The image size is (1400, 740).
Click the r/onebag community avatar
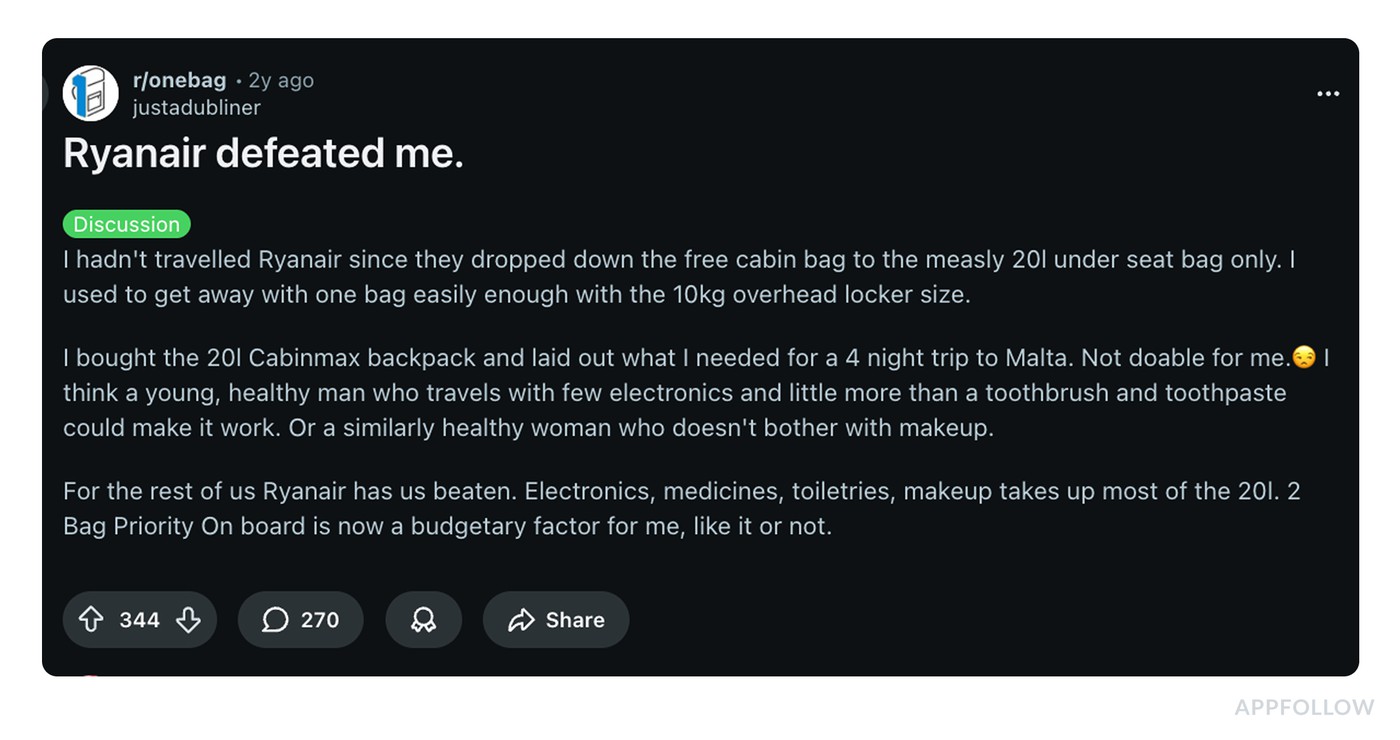tap(91, 94)
